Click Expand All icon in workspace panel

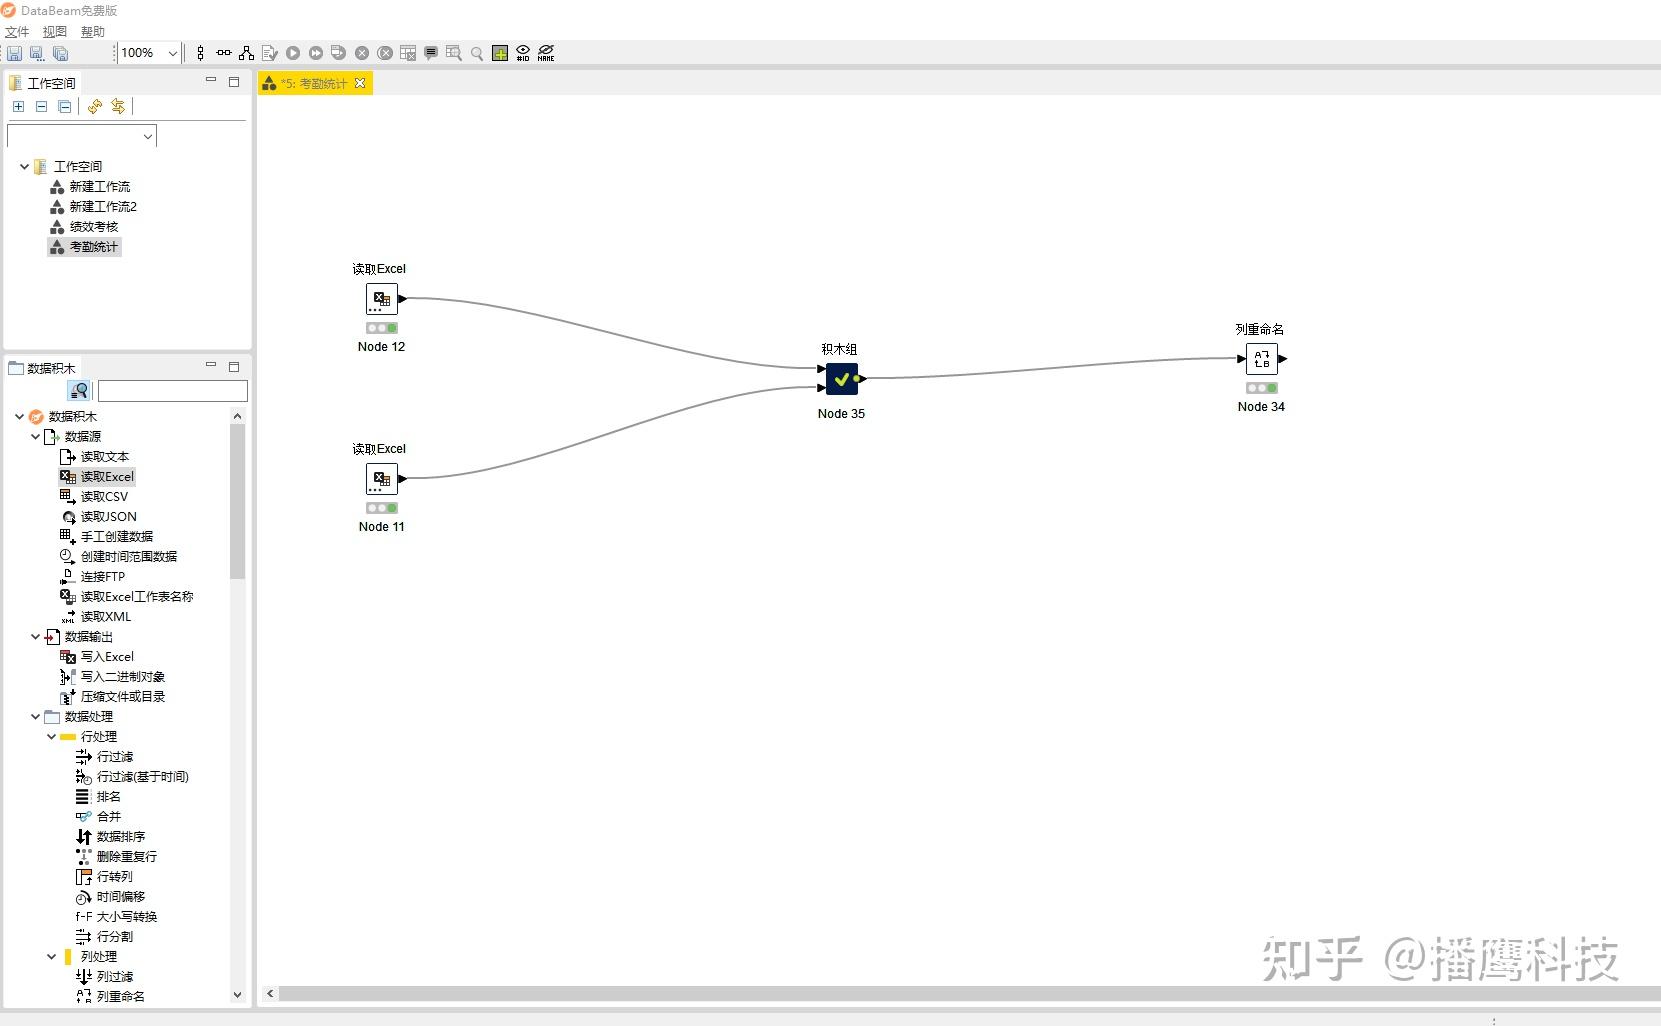18,106
